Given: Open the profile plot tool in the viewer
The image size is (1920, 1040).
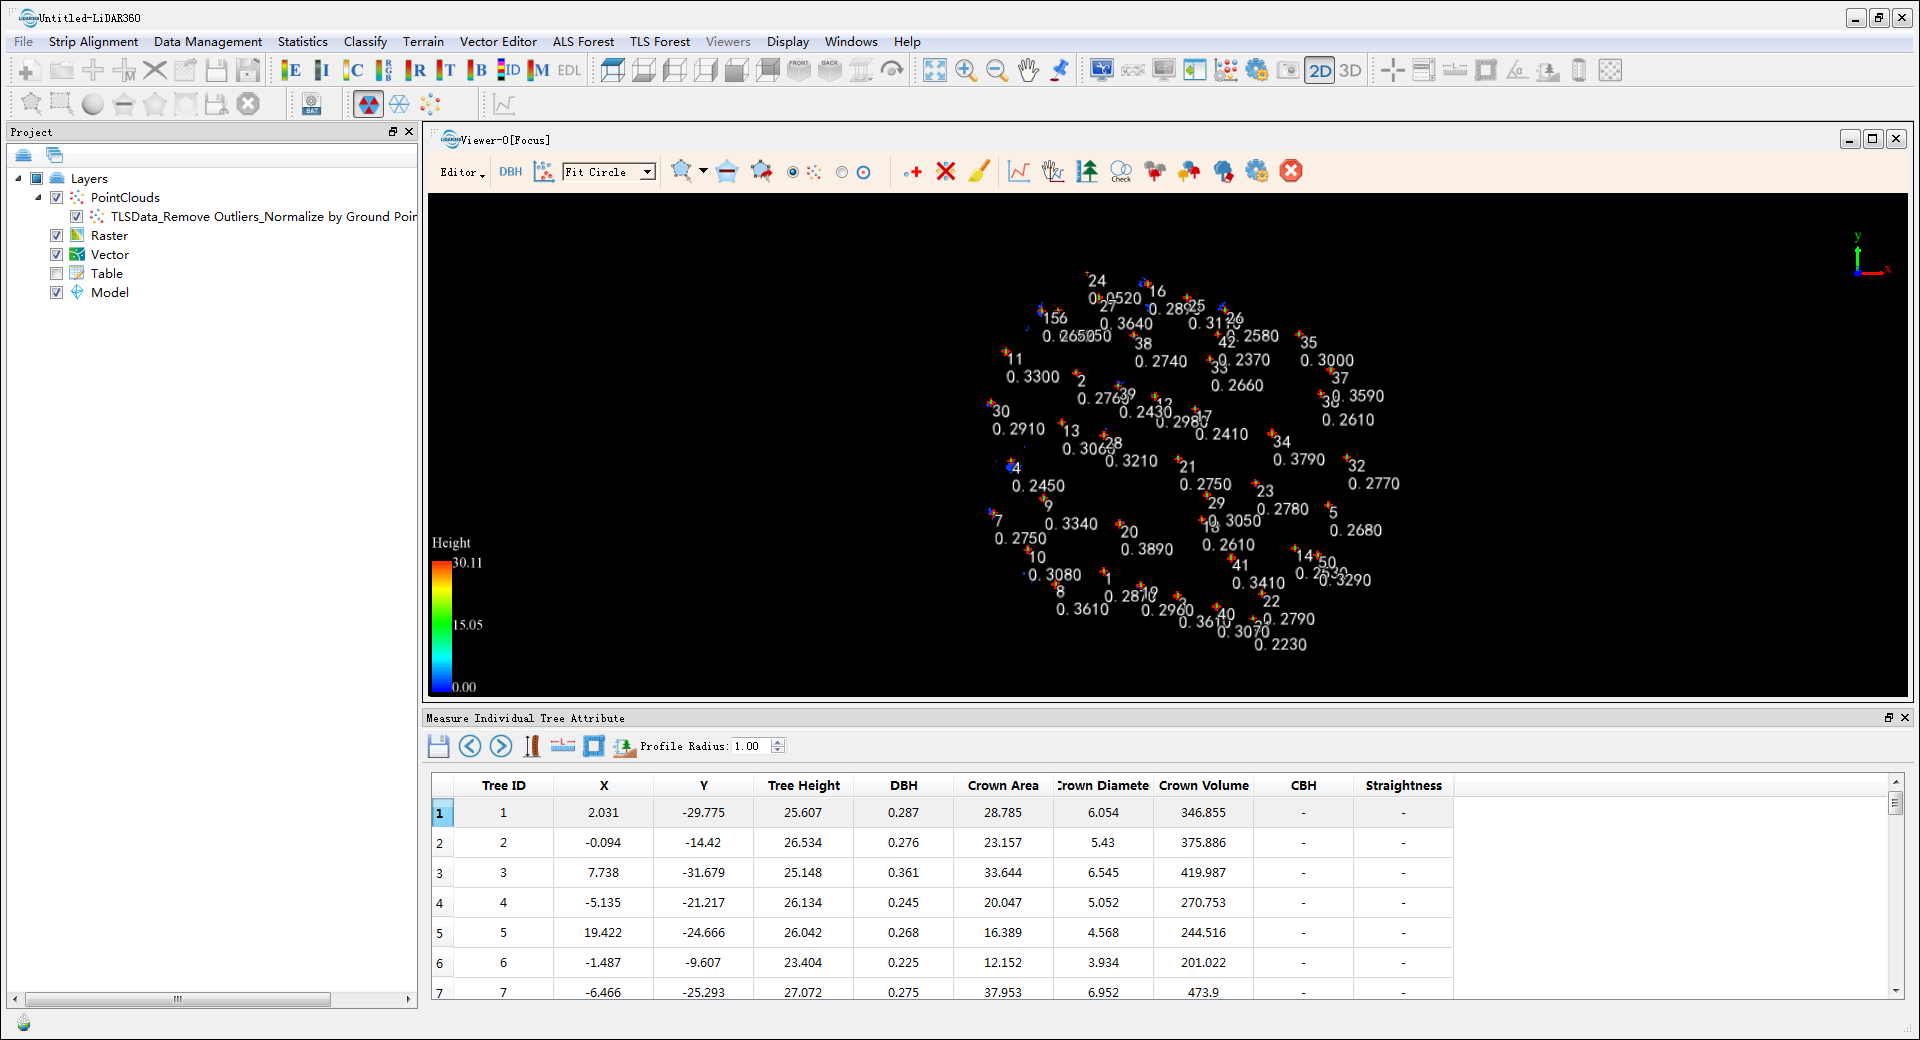Looking at the screenshot, I should 1018,171.
